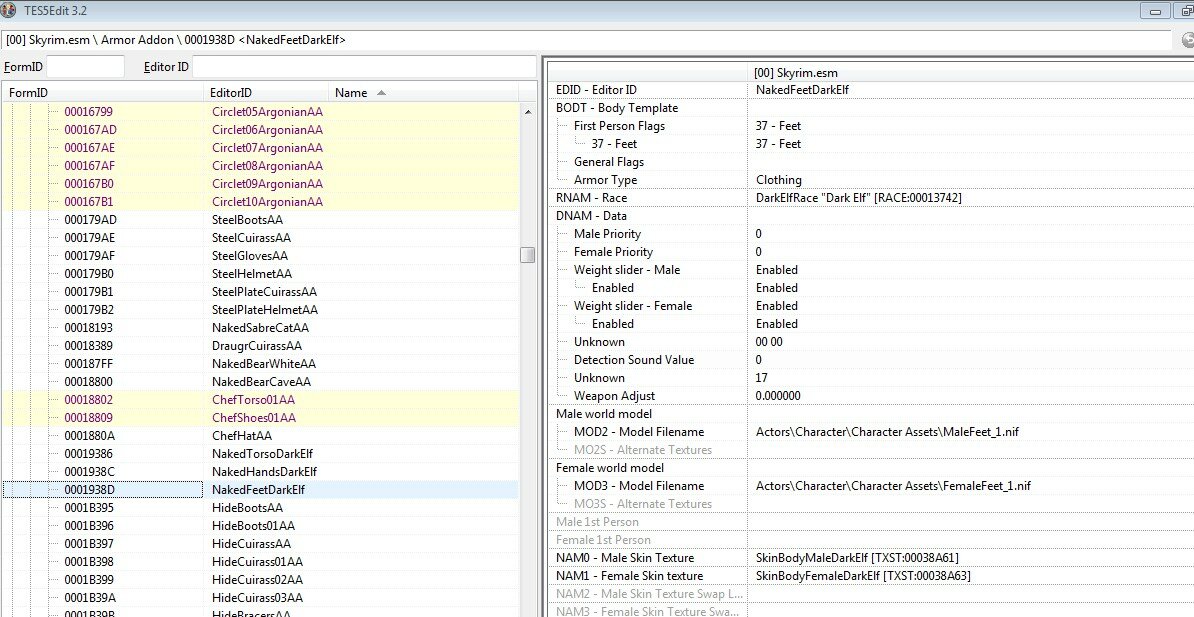Select the NakedTorsoDarkElf record
Screen dimensions: 1194x617
point(260,454)
